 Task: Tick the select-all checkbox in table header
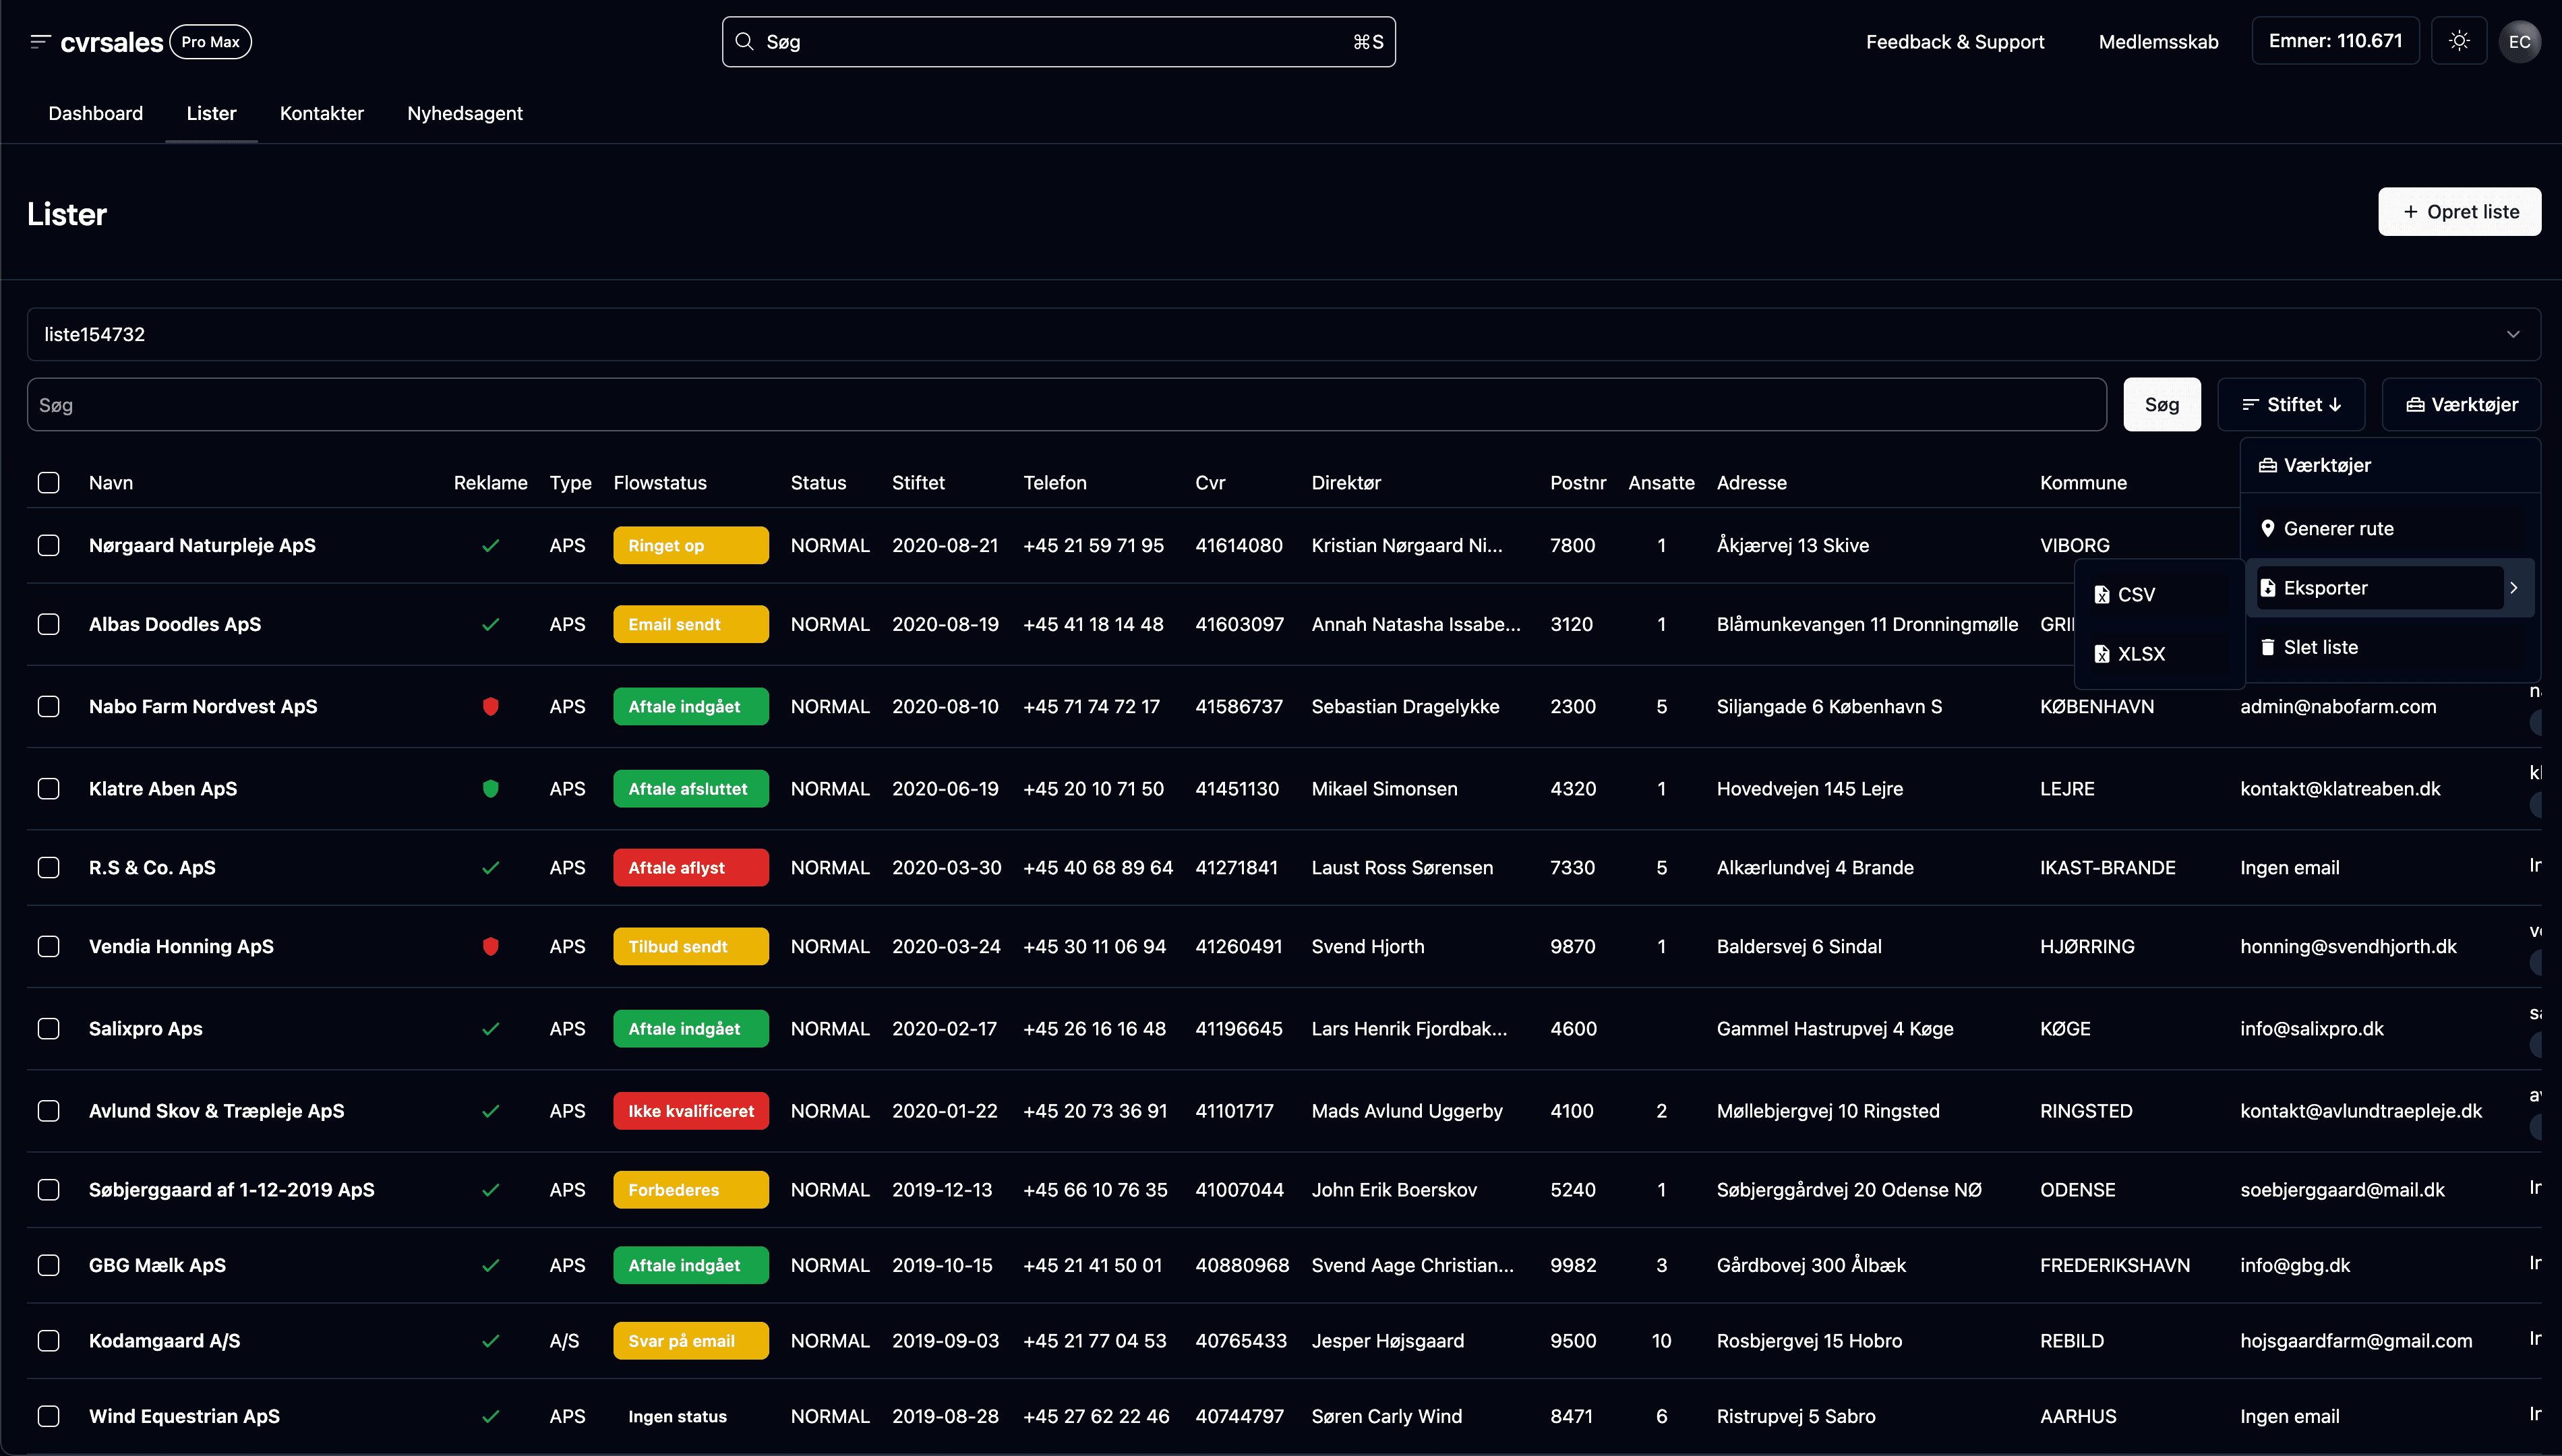(48, 483)
